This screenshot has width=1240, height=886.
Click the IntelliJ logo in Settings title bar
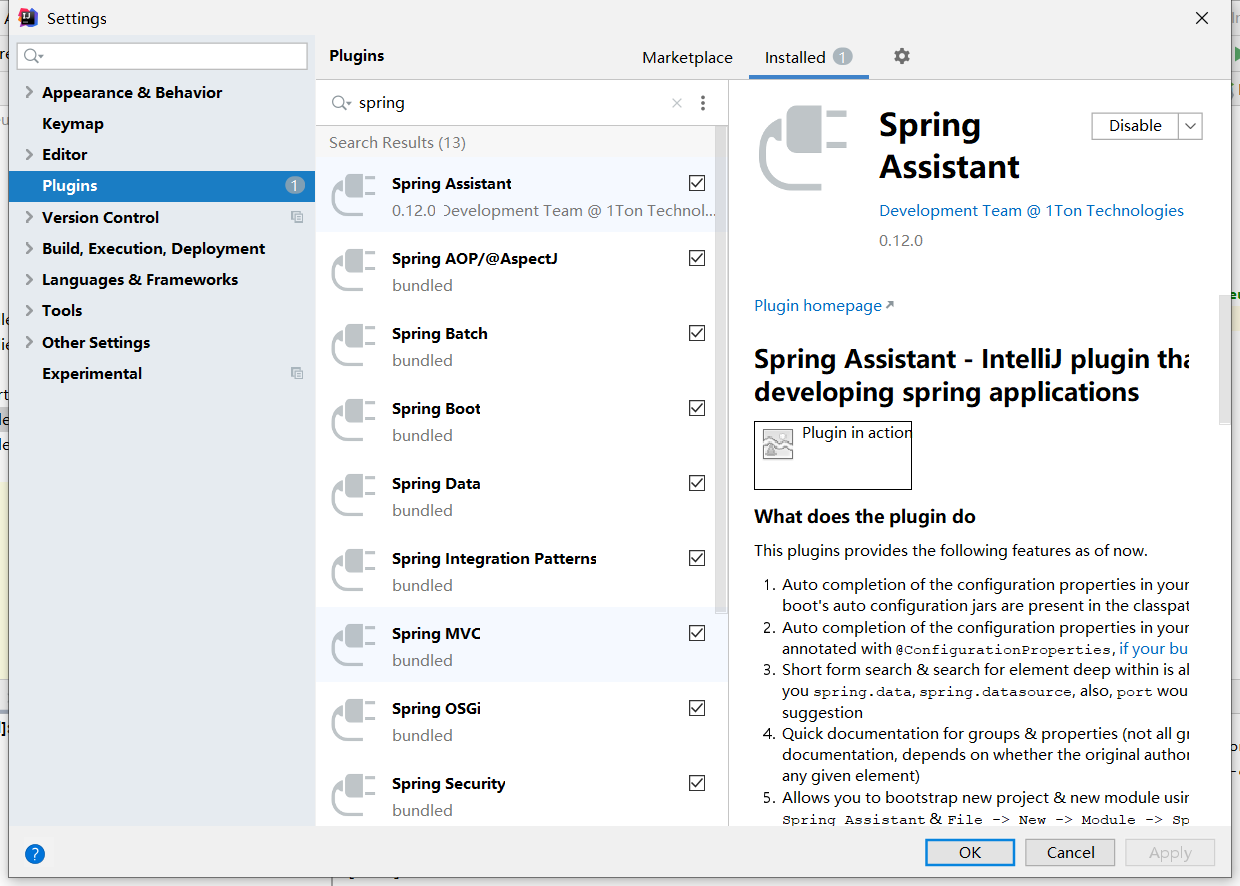pos(28,18)
